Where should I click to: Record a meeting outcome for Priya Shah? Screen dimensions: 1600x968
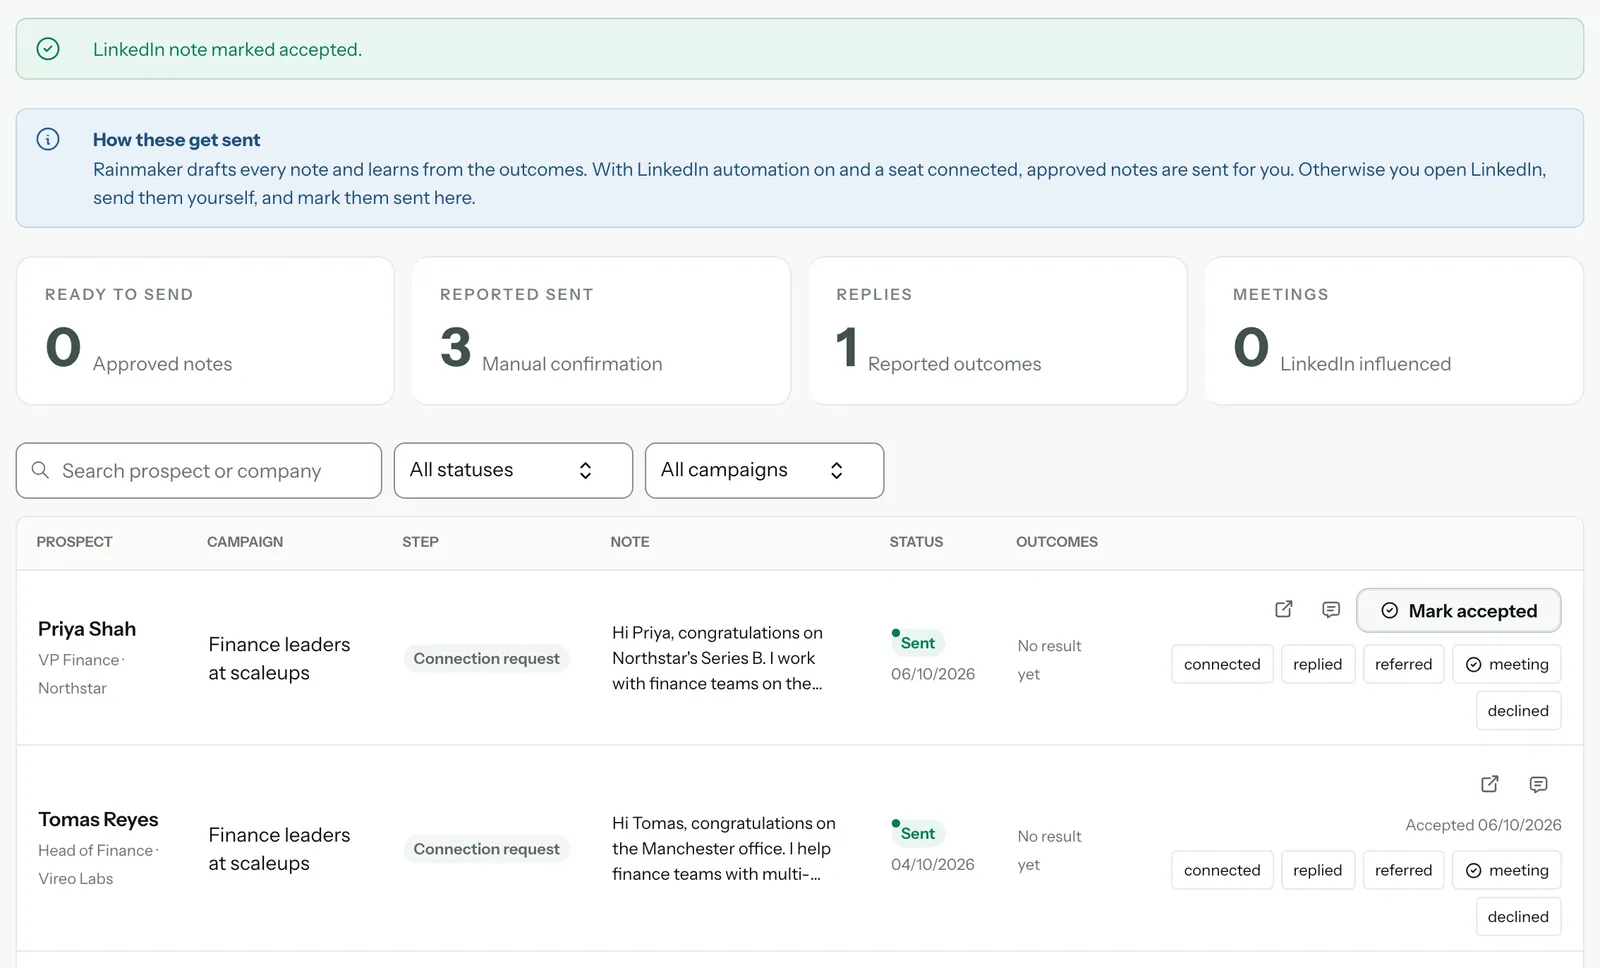tap(1507, 664)
